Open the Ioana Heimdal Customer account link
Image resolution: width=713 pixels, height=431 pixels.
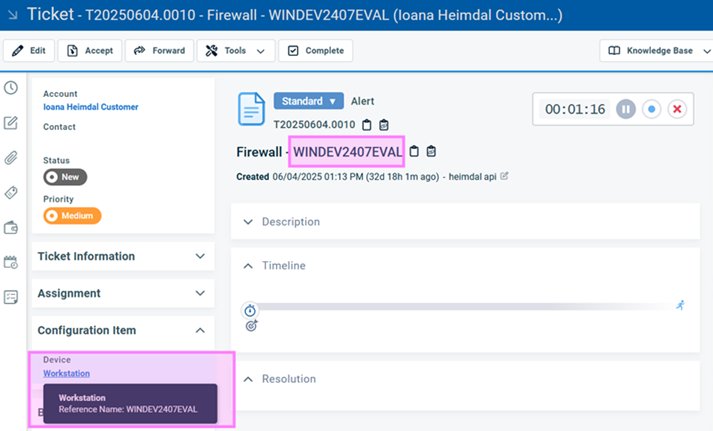pos(90,107)
